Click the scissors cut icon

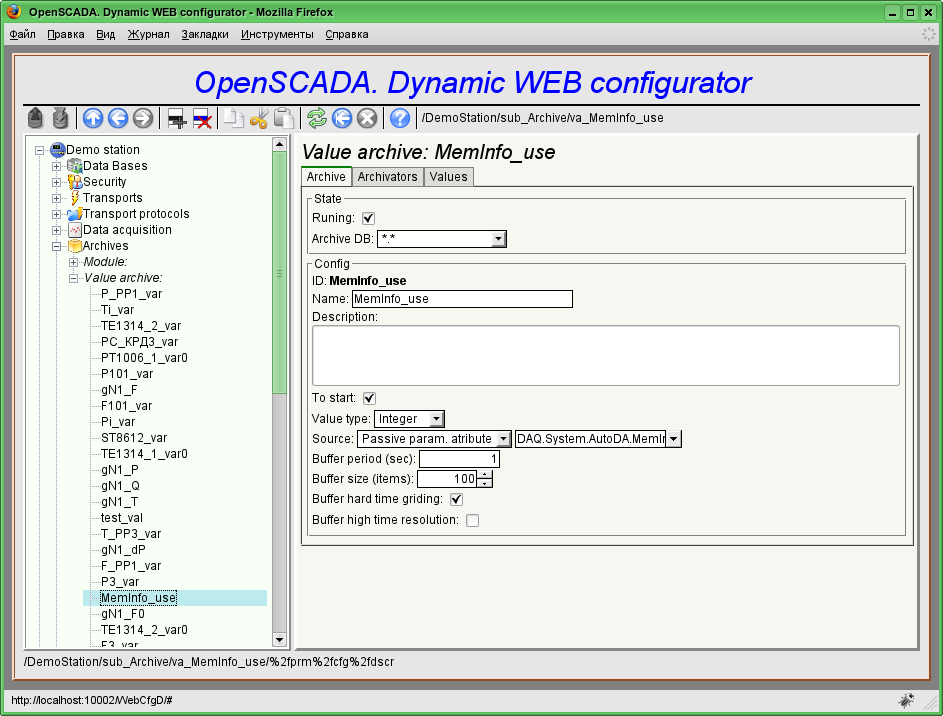click(259, 118)
